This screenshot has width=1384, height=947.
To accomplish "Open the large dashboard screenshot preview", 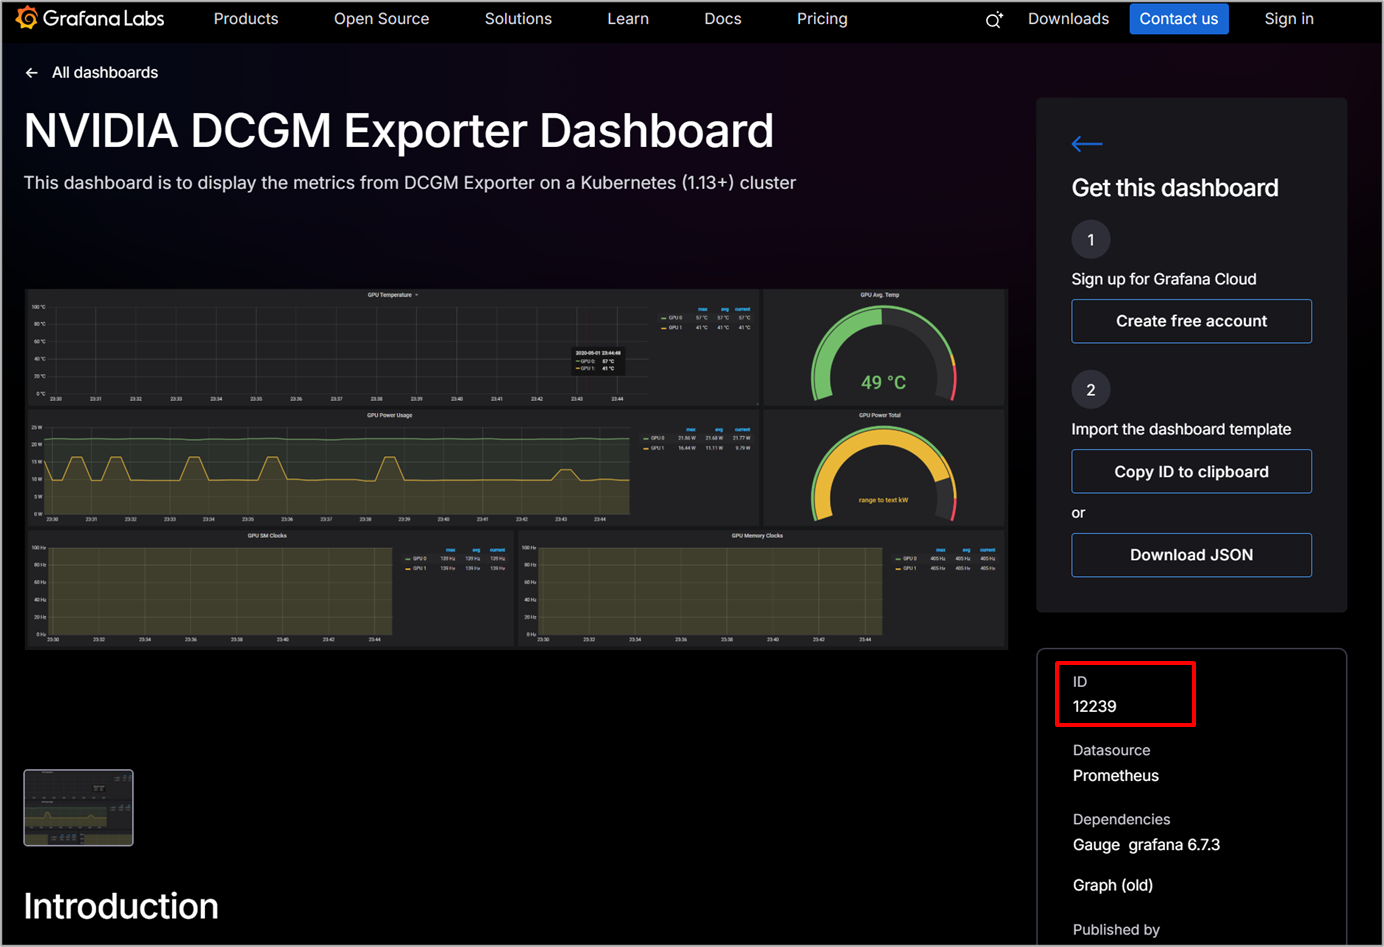I will tap(515, 468).
